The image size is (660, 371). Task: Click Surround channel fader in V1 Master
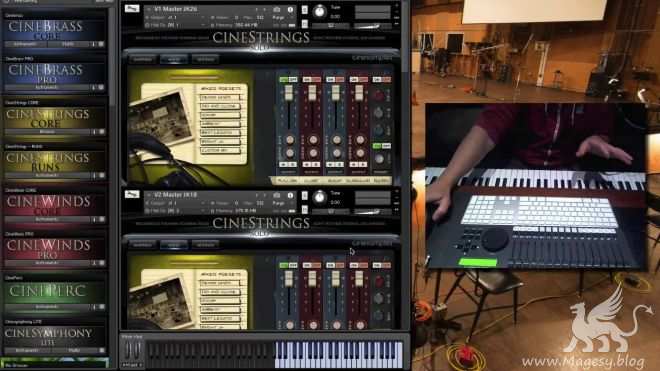(359, 93)
